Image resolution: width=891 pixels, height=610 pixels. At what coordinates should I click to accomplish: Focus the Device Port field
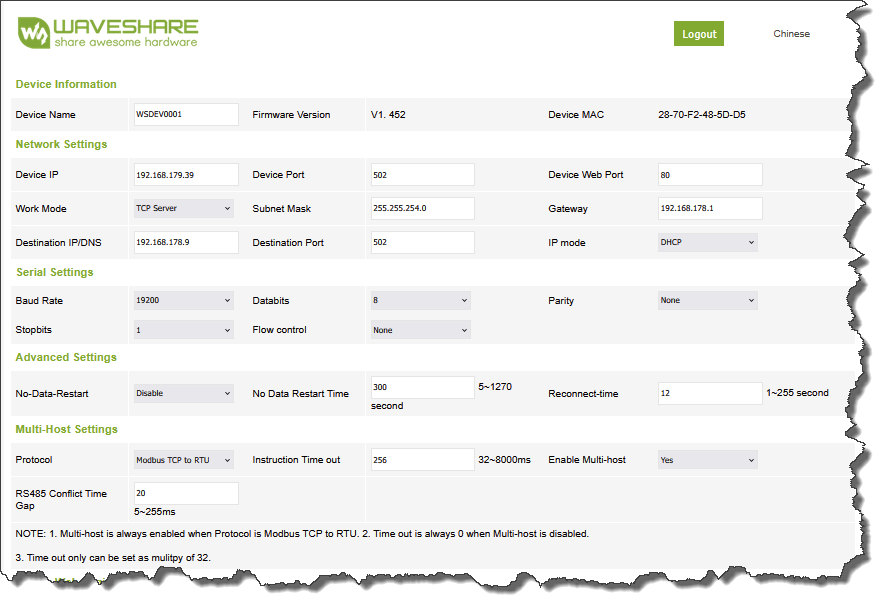point(422,175)
